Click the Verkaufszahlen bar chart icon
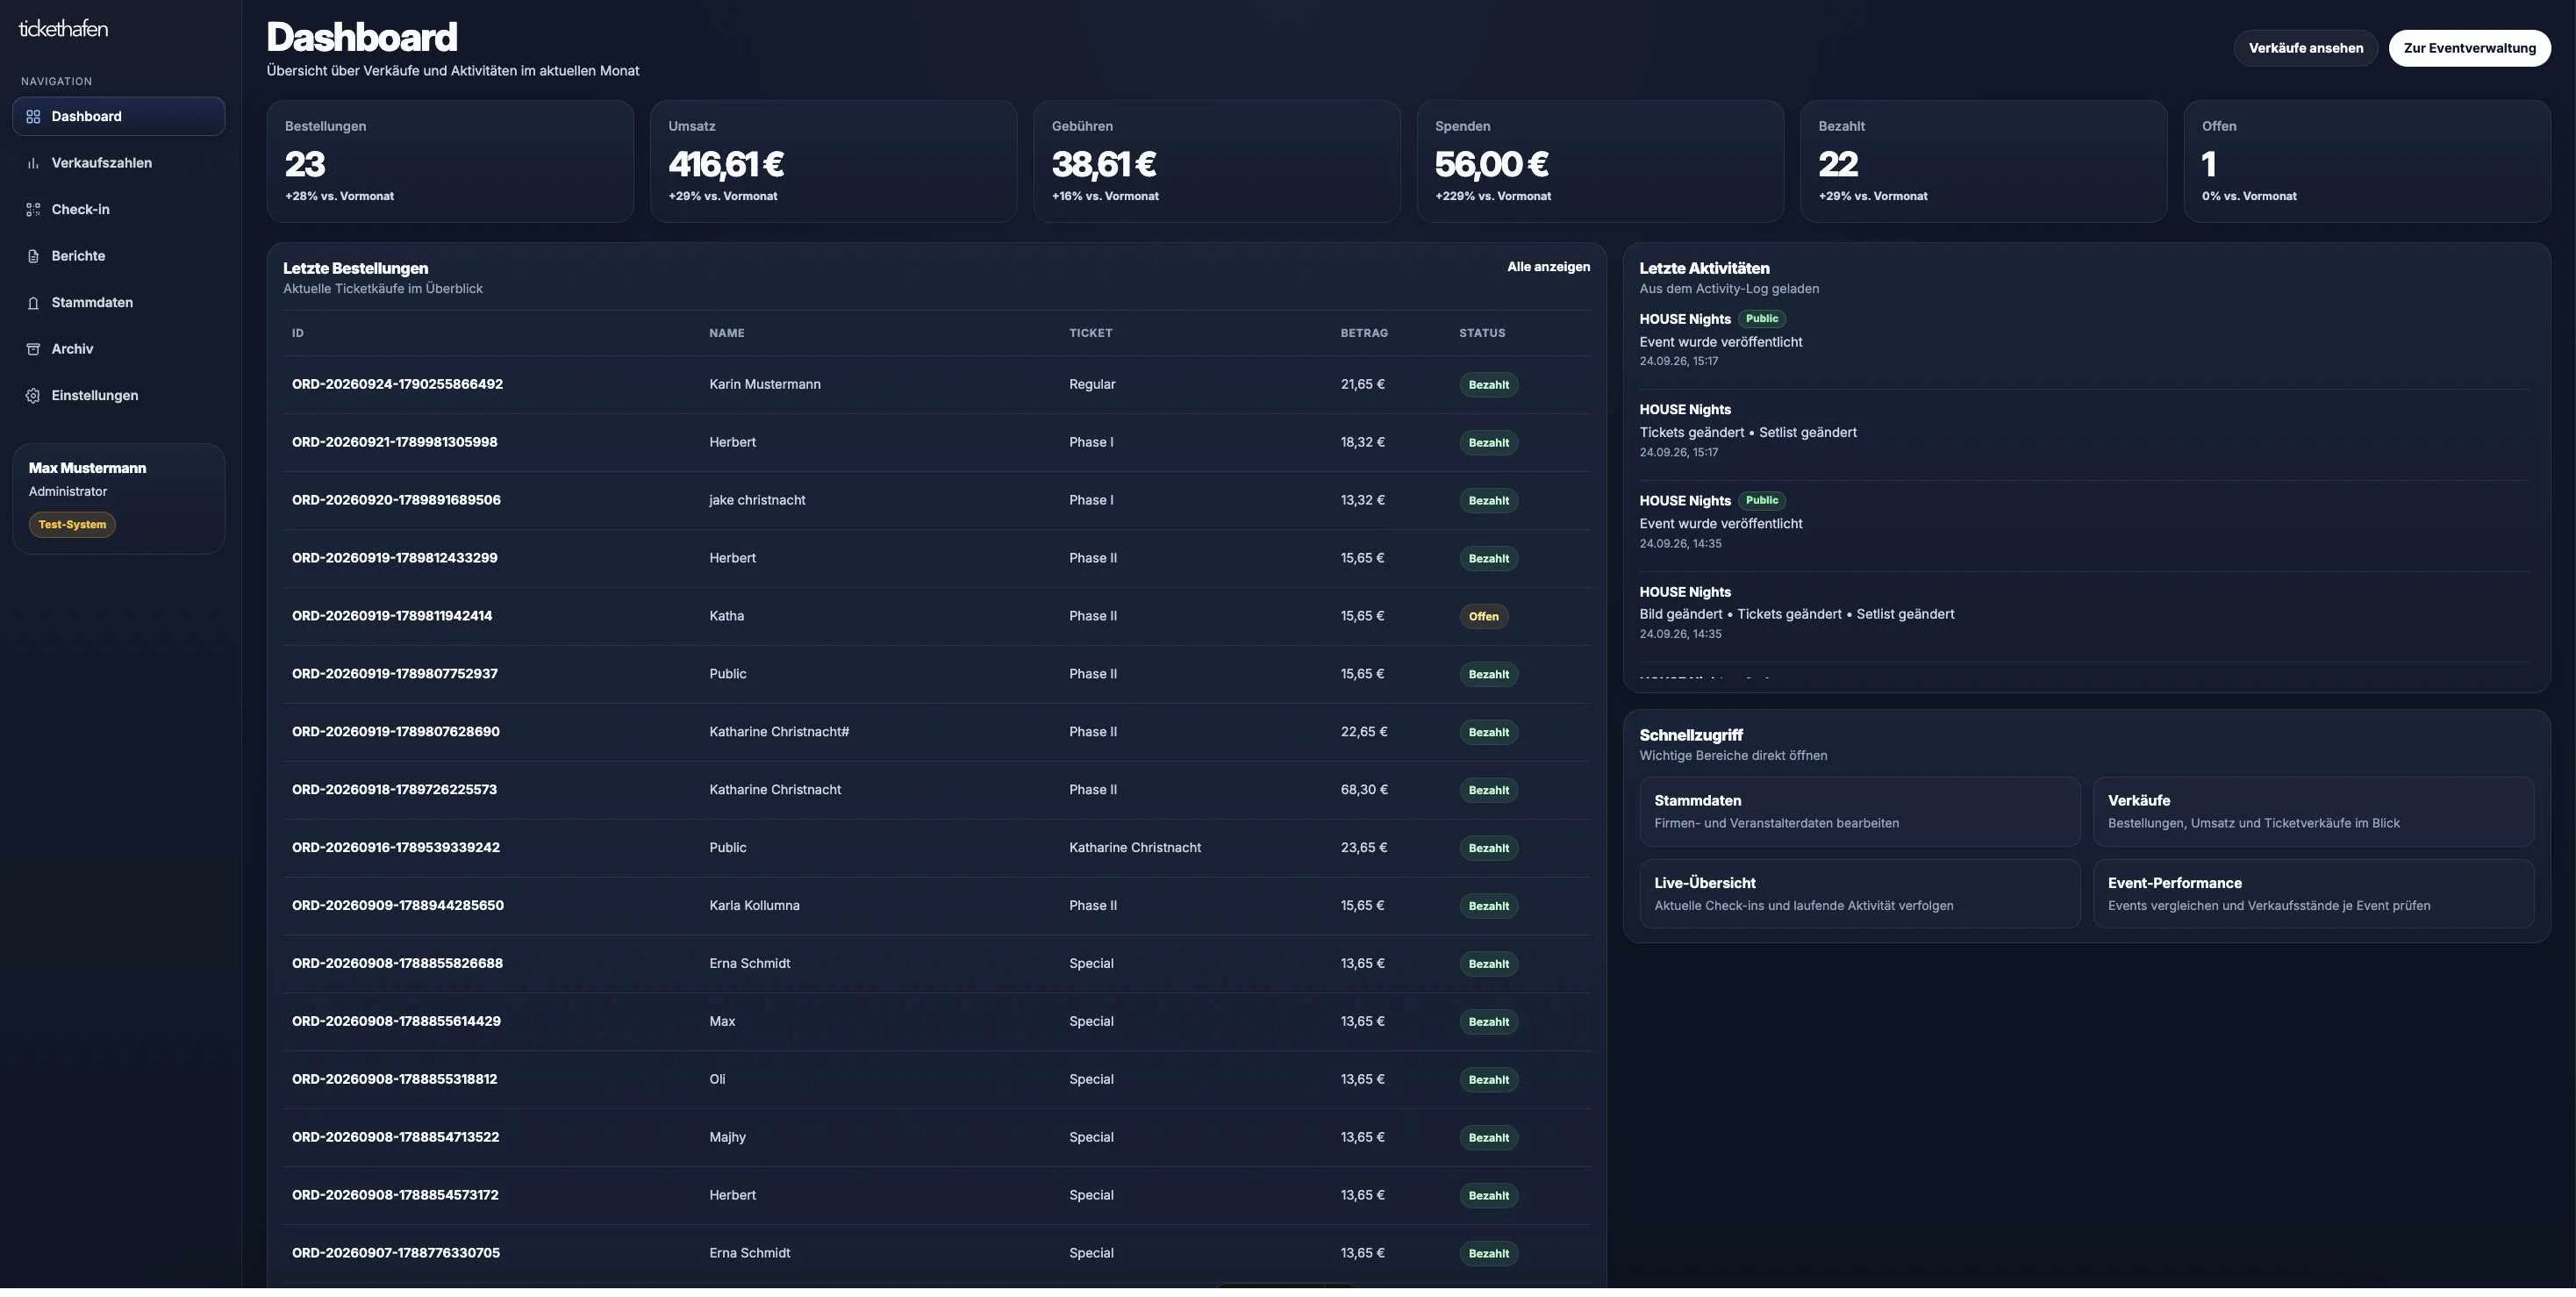 pos(33,164)
